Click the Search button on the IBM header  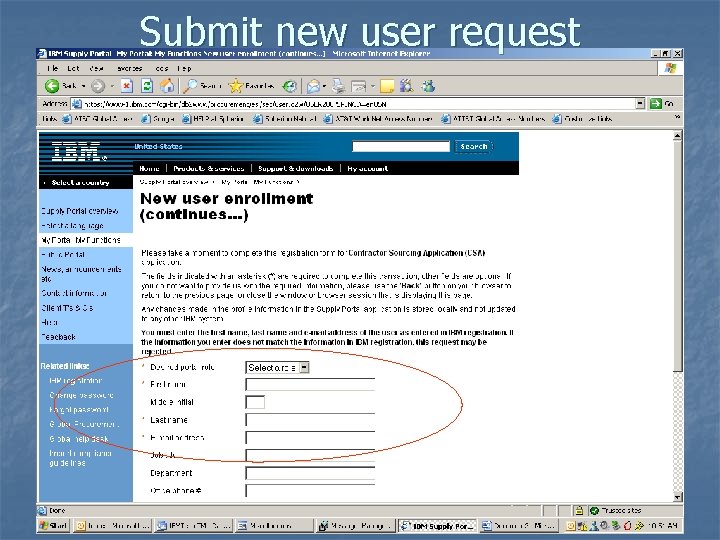[x=473, y=146]
